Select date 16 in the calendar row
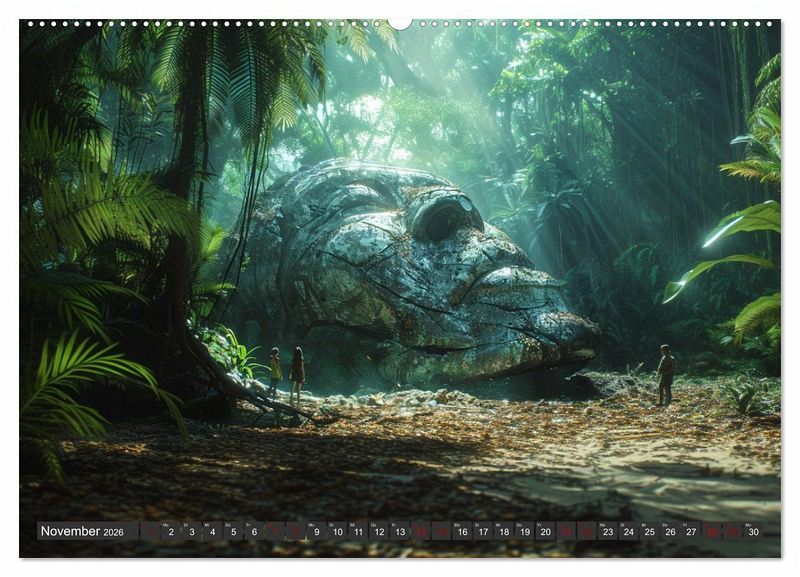The width and height of the screenshot is (800, 577). coord(462,532)
